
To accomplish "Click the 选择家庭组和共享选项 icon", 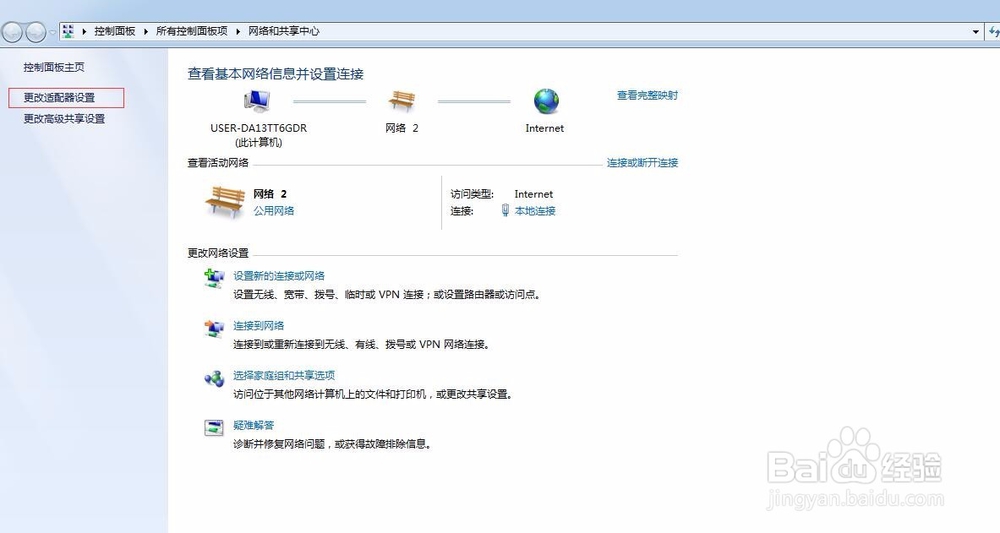I will tap(214, 378).
